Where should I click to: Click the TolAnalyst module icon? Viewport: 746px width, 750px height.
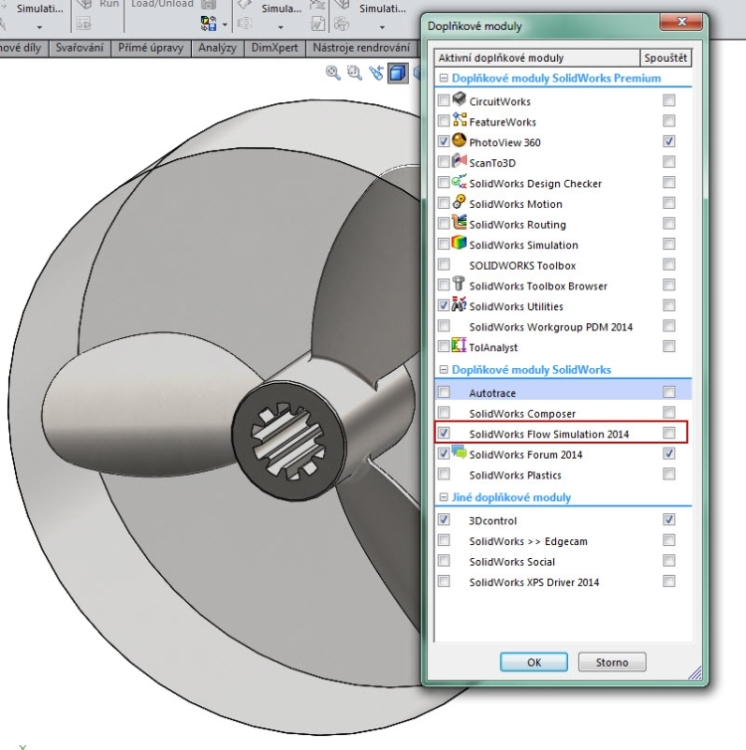click(459, 345)
